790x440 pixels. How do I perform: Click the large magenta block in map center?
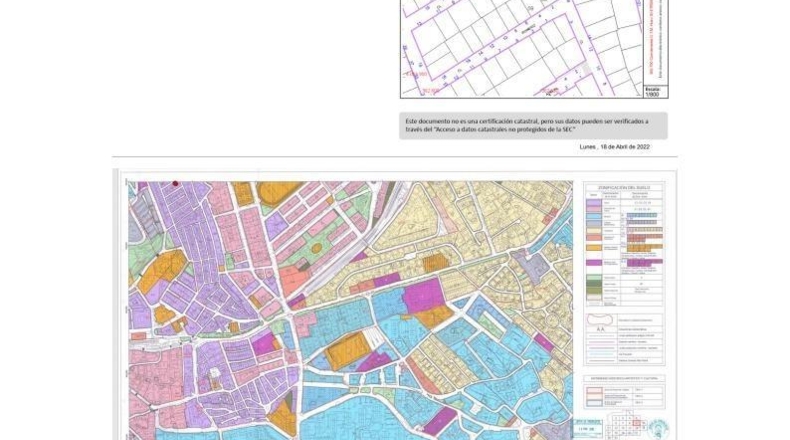point(424,296)
